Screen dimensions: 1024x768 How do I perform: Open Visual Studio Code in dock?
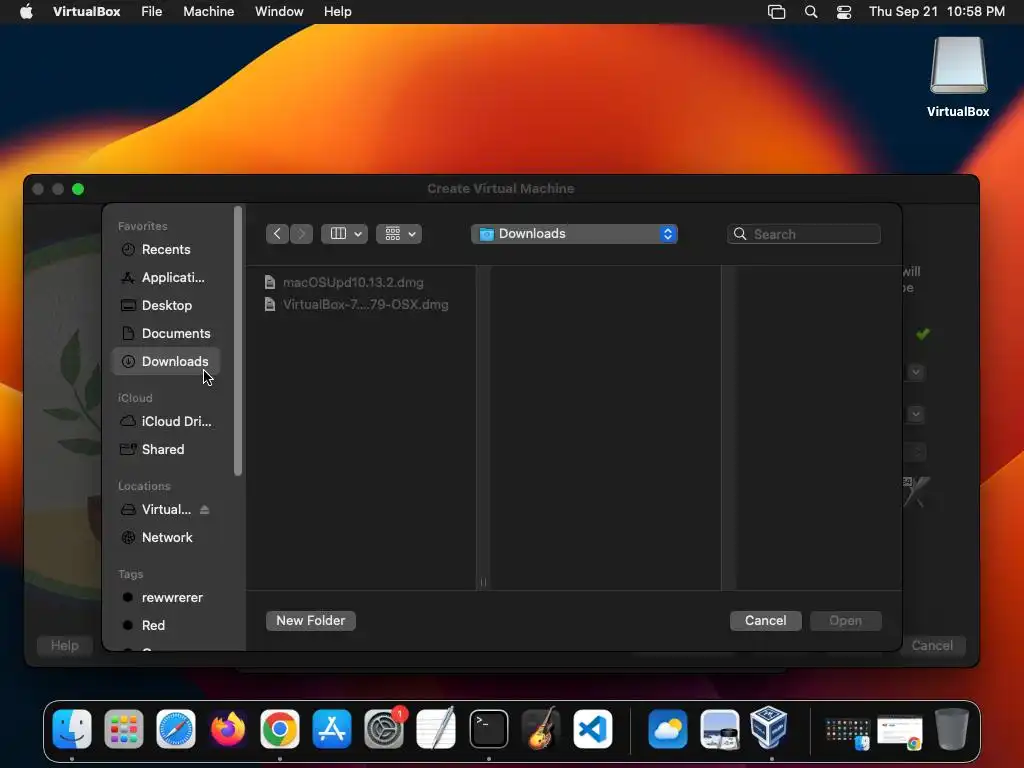[593, 728]
